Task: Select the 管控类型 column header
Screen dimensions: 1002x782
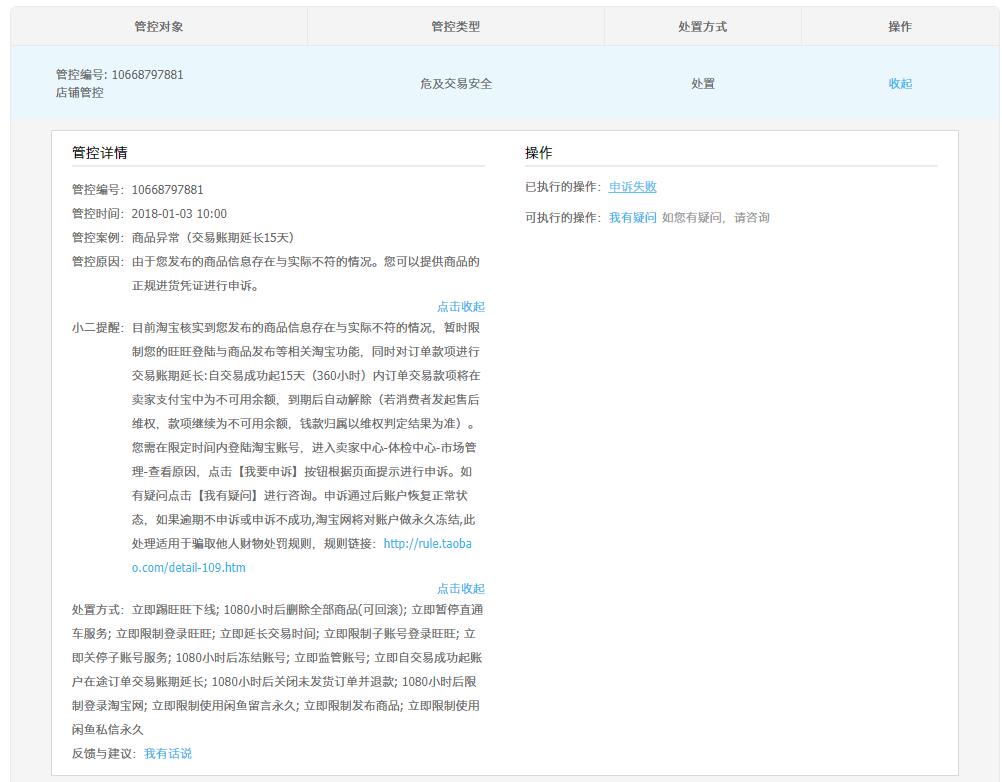Action: click(x=456, y=27)
